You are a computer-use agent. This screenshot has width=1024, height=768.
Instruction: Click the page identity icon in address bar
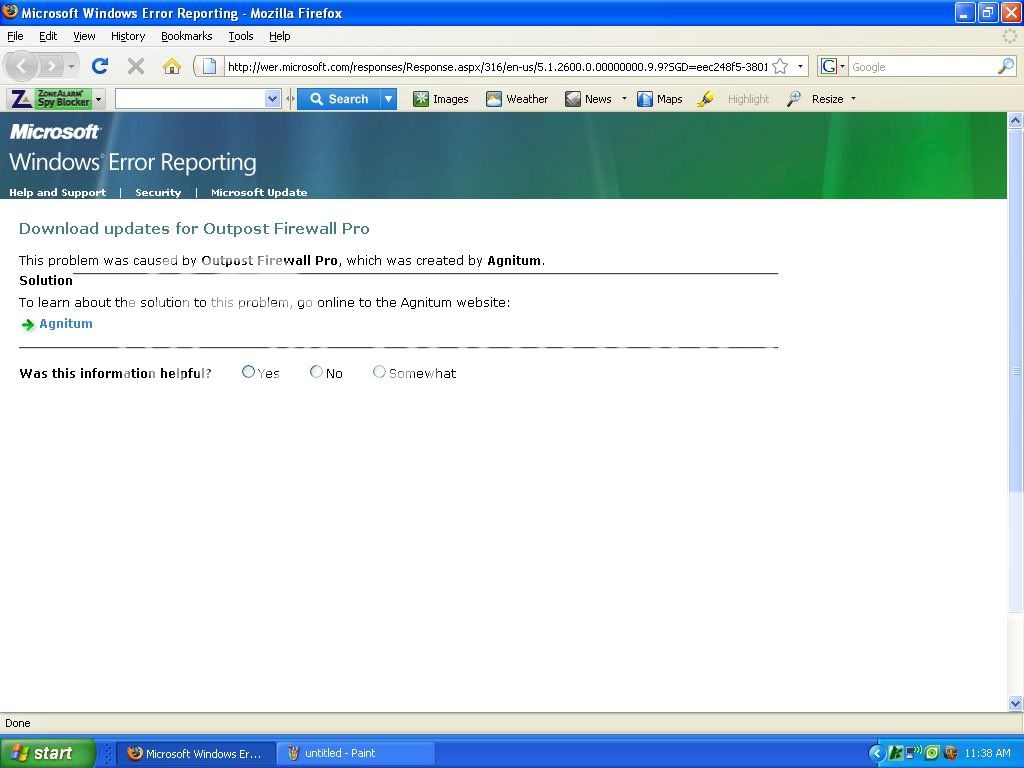209,66
